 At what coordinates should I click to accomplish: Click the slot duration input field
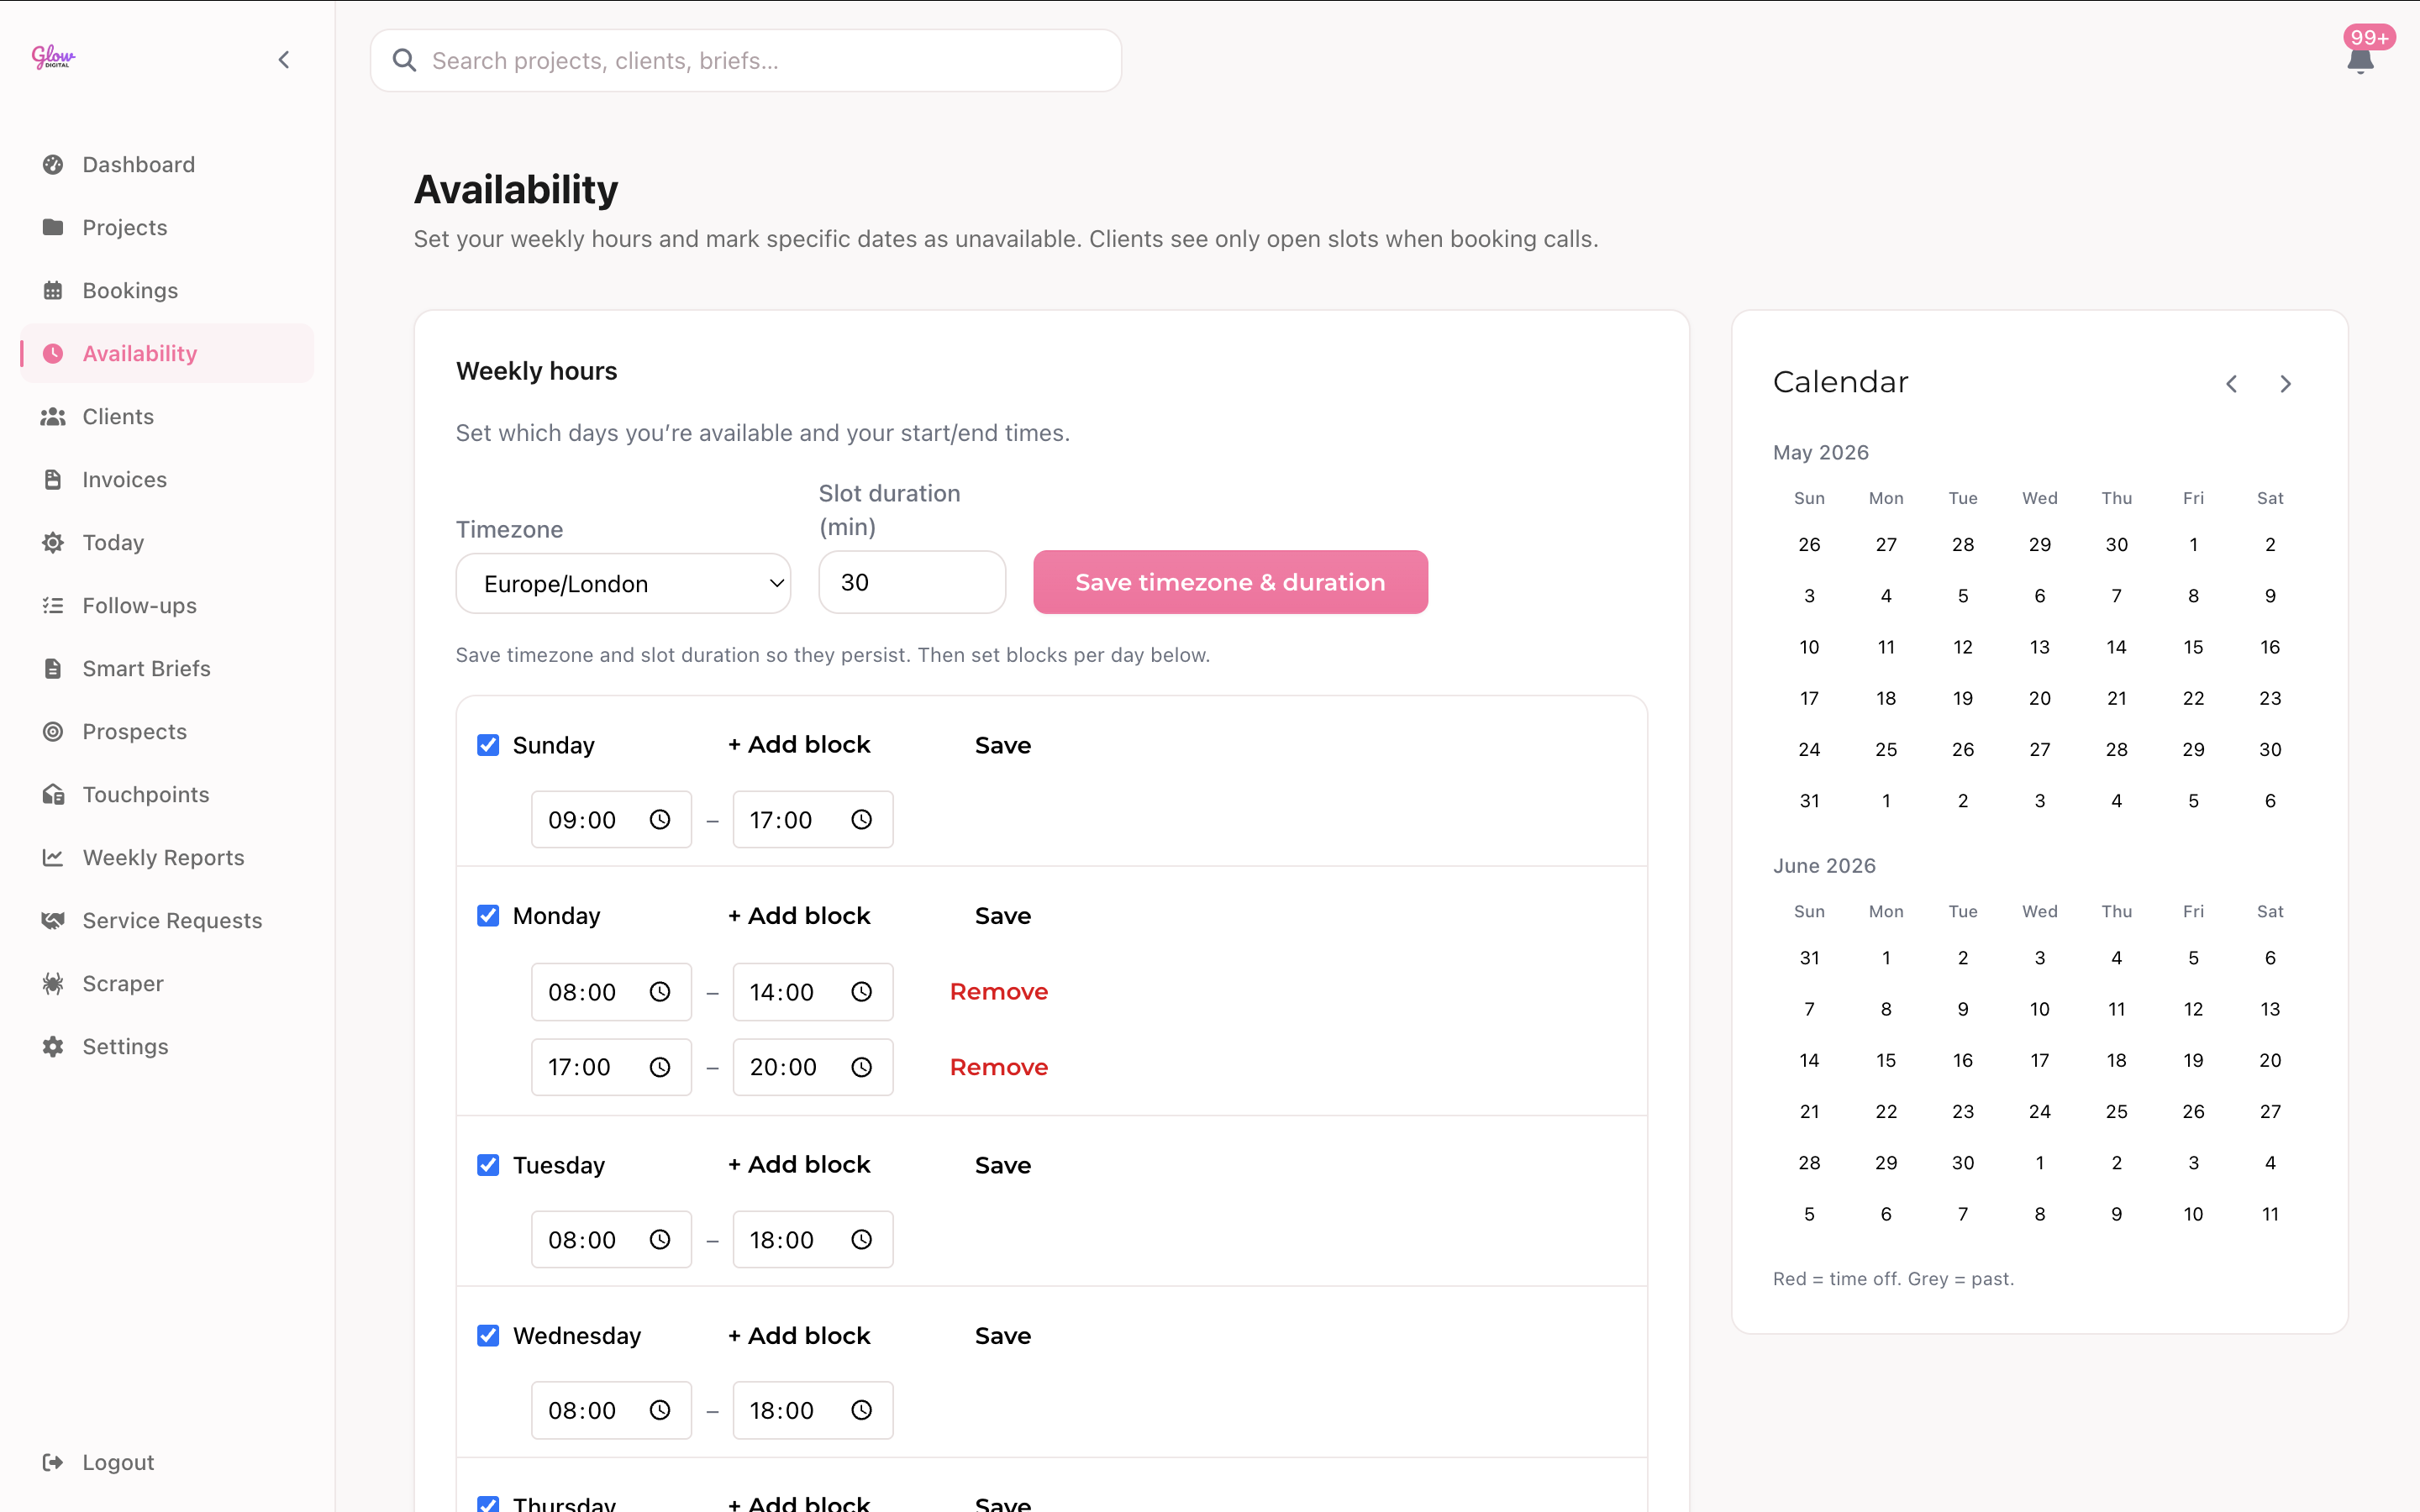(x=912, y=582)
